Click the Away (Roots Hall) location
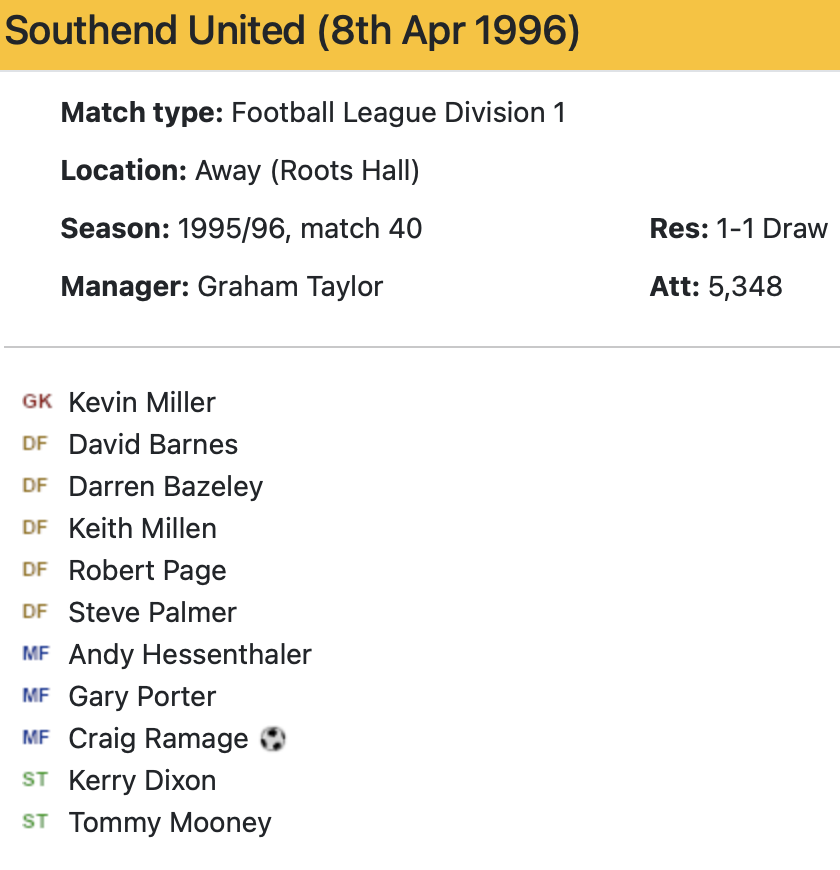Screen dimensions: 840x870 click(x=307, y=171)
